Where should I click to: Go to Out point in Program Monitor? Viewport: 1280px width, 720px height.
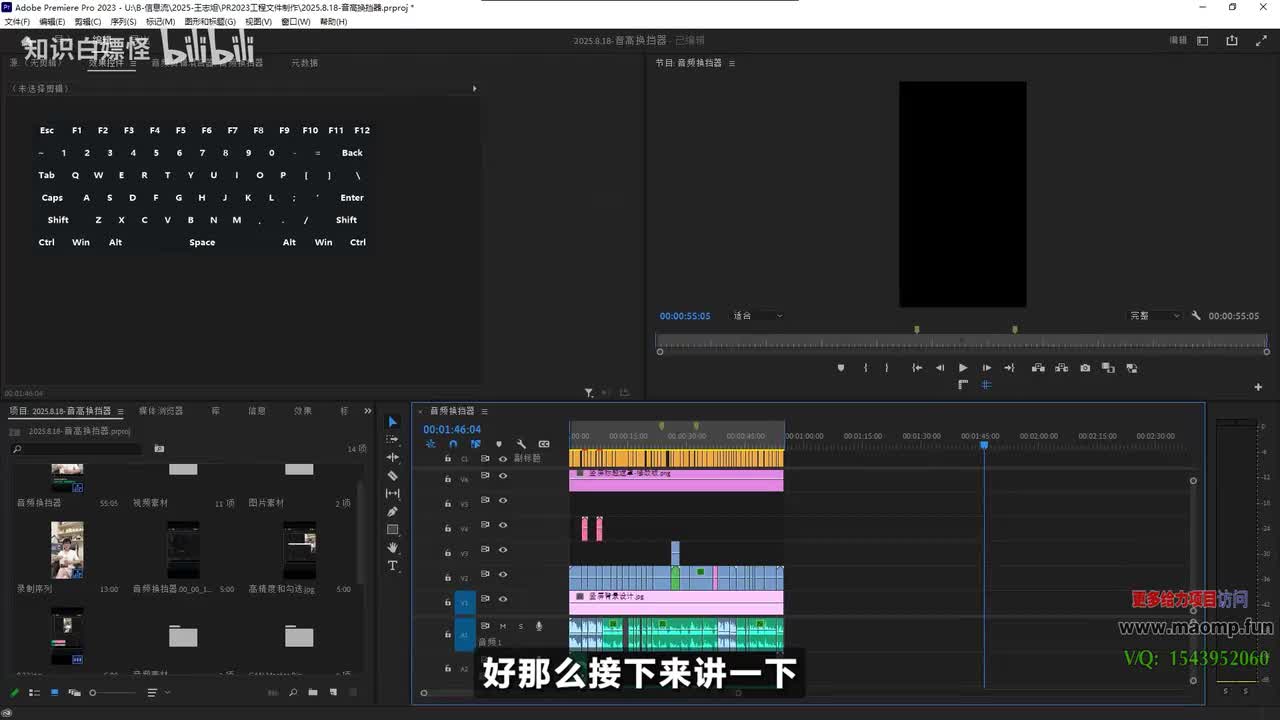coord(1010,368)
